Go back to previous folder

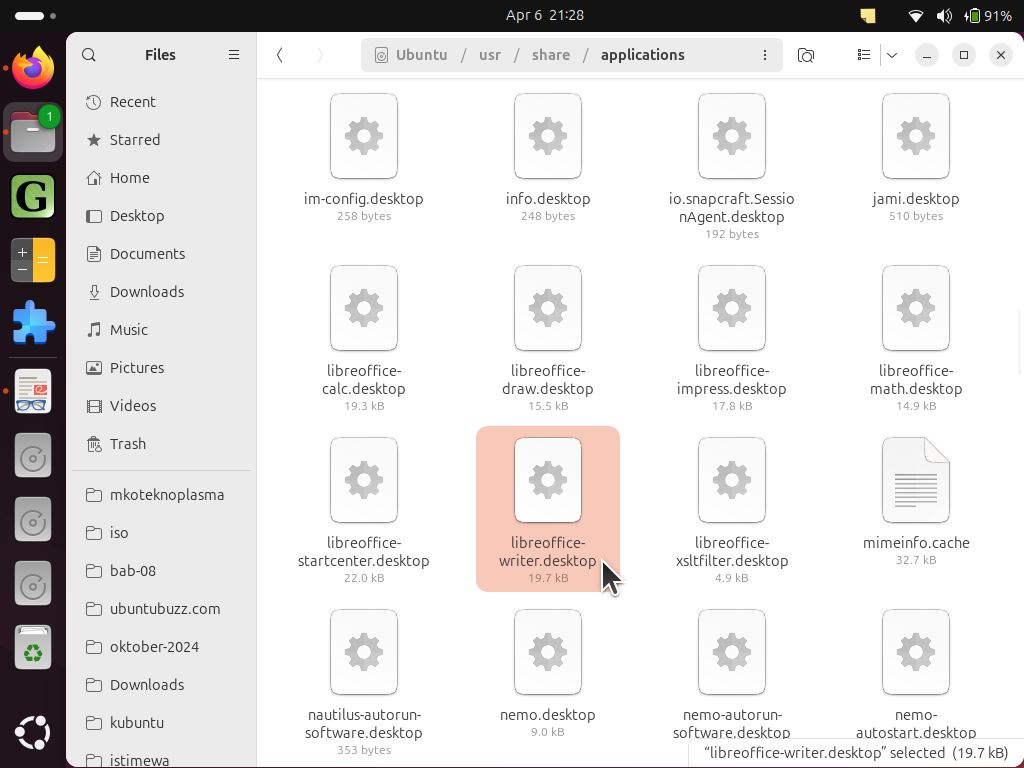[x=280, y=55]
